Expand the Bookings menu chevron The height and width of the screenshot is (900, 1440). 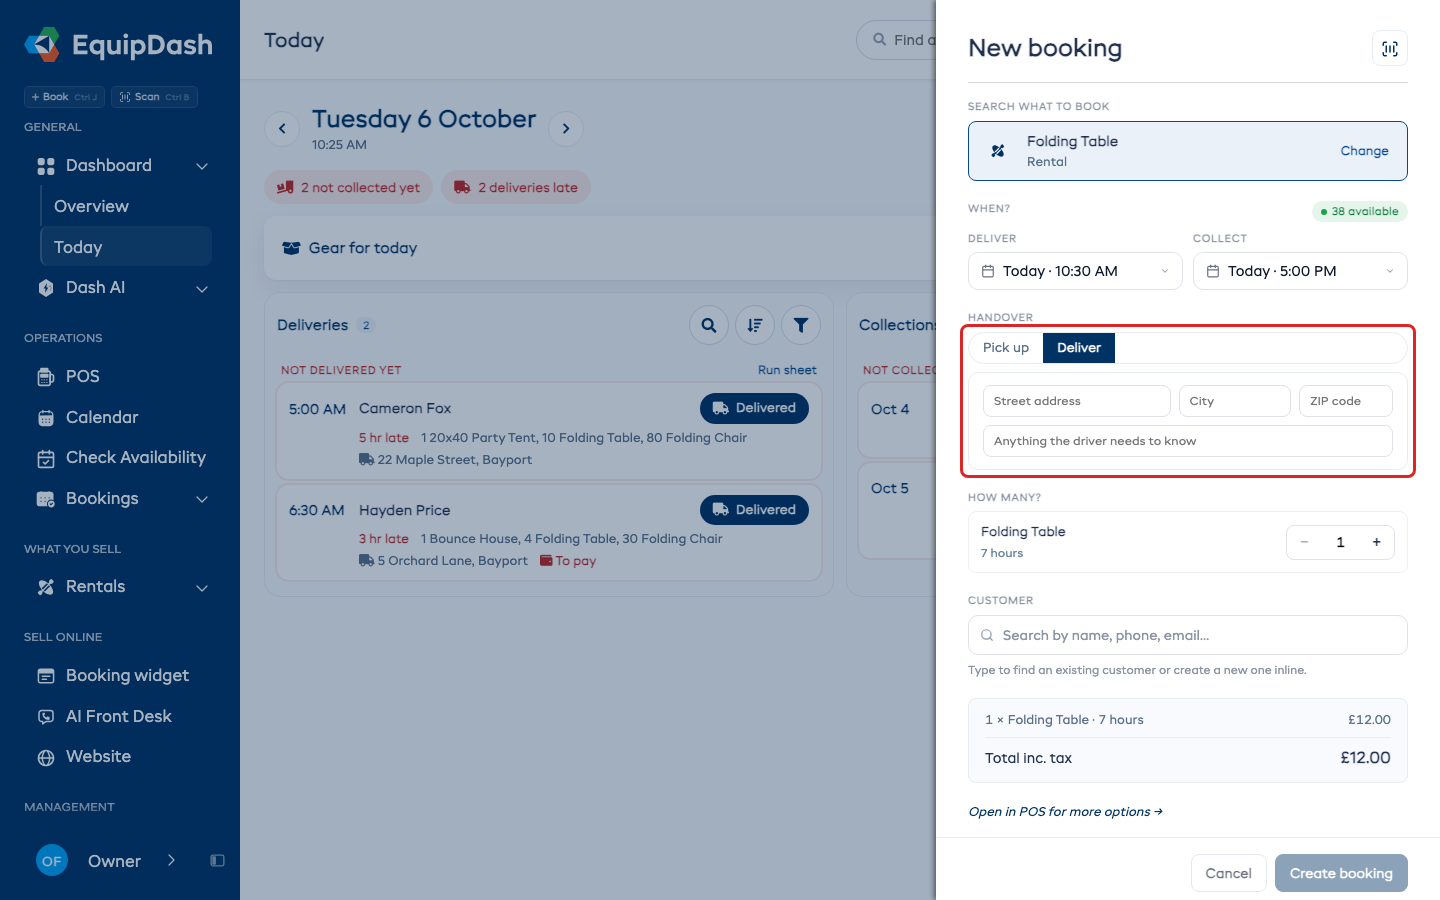202,499
